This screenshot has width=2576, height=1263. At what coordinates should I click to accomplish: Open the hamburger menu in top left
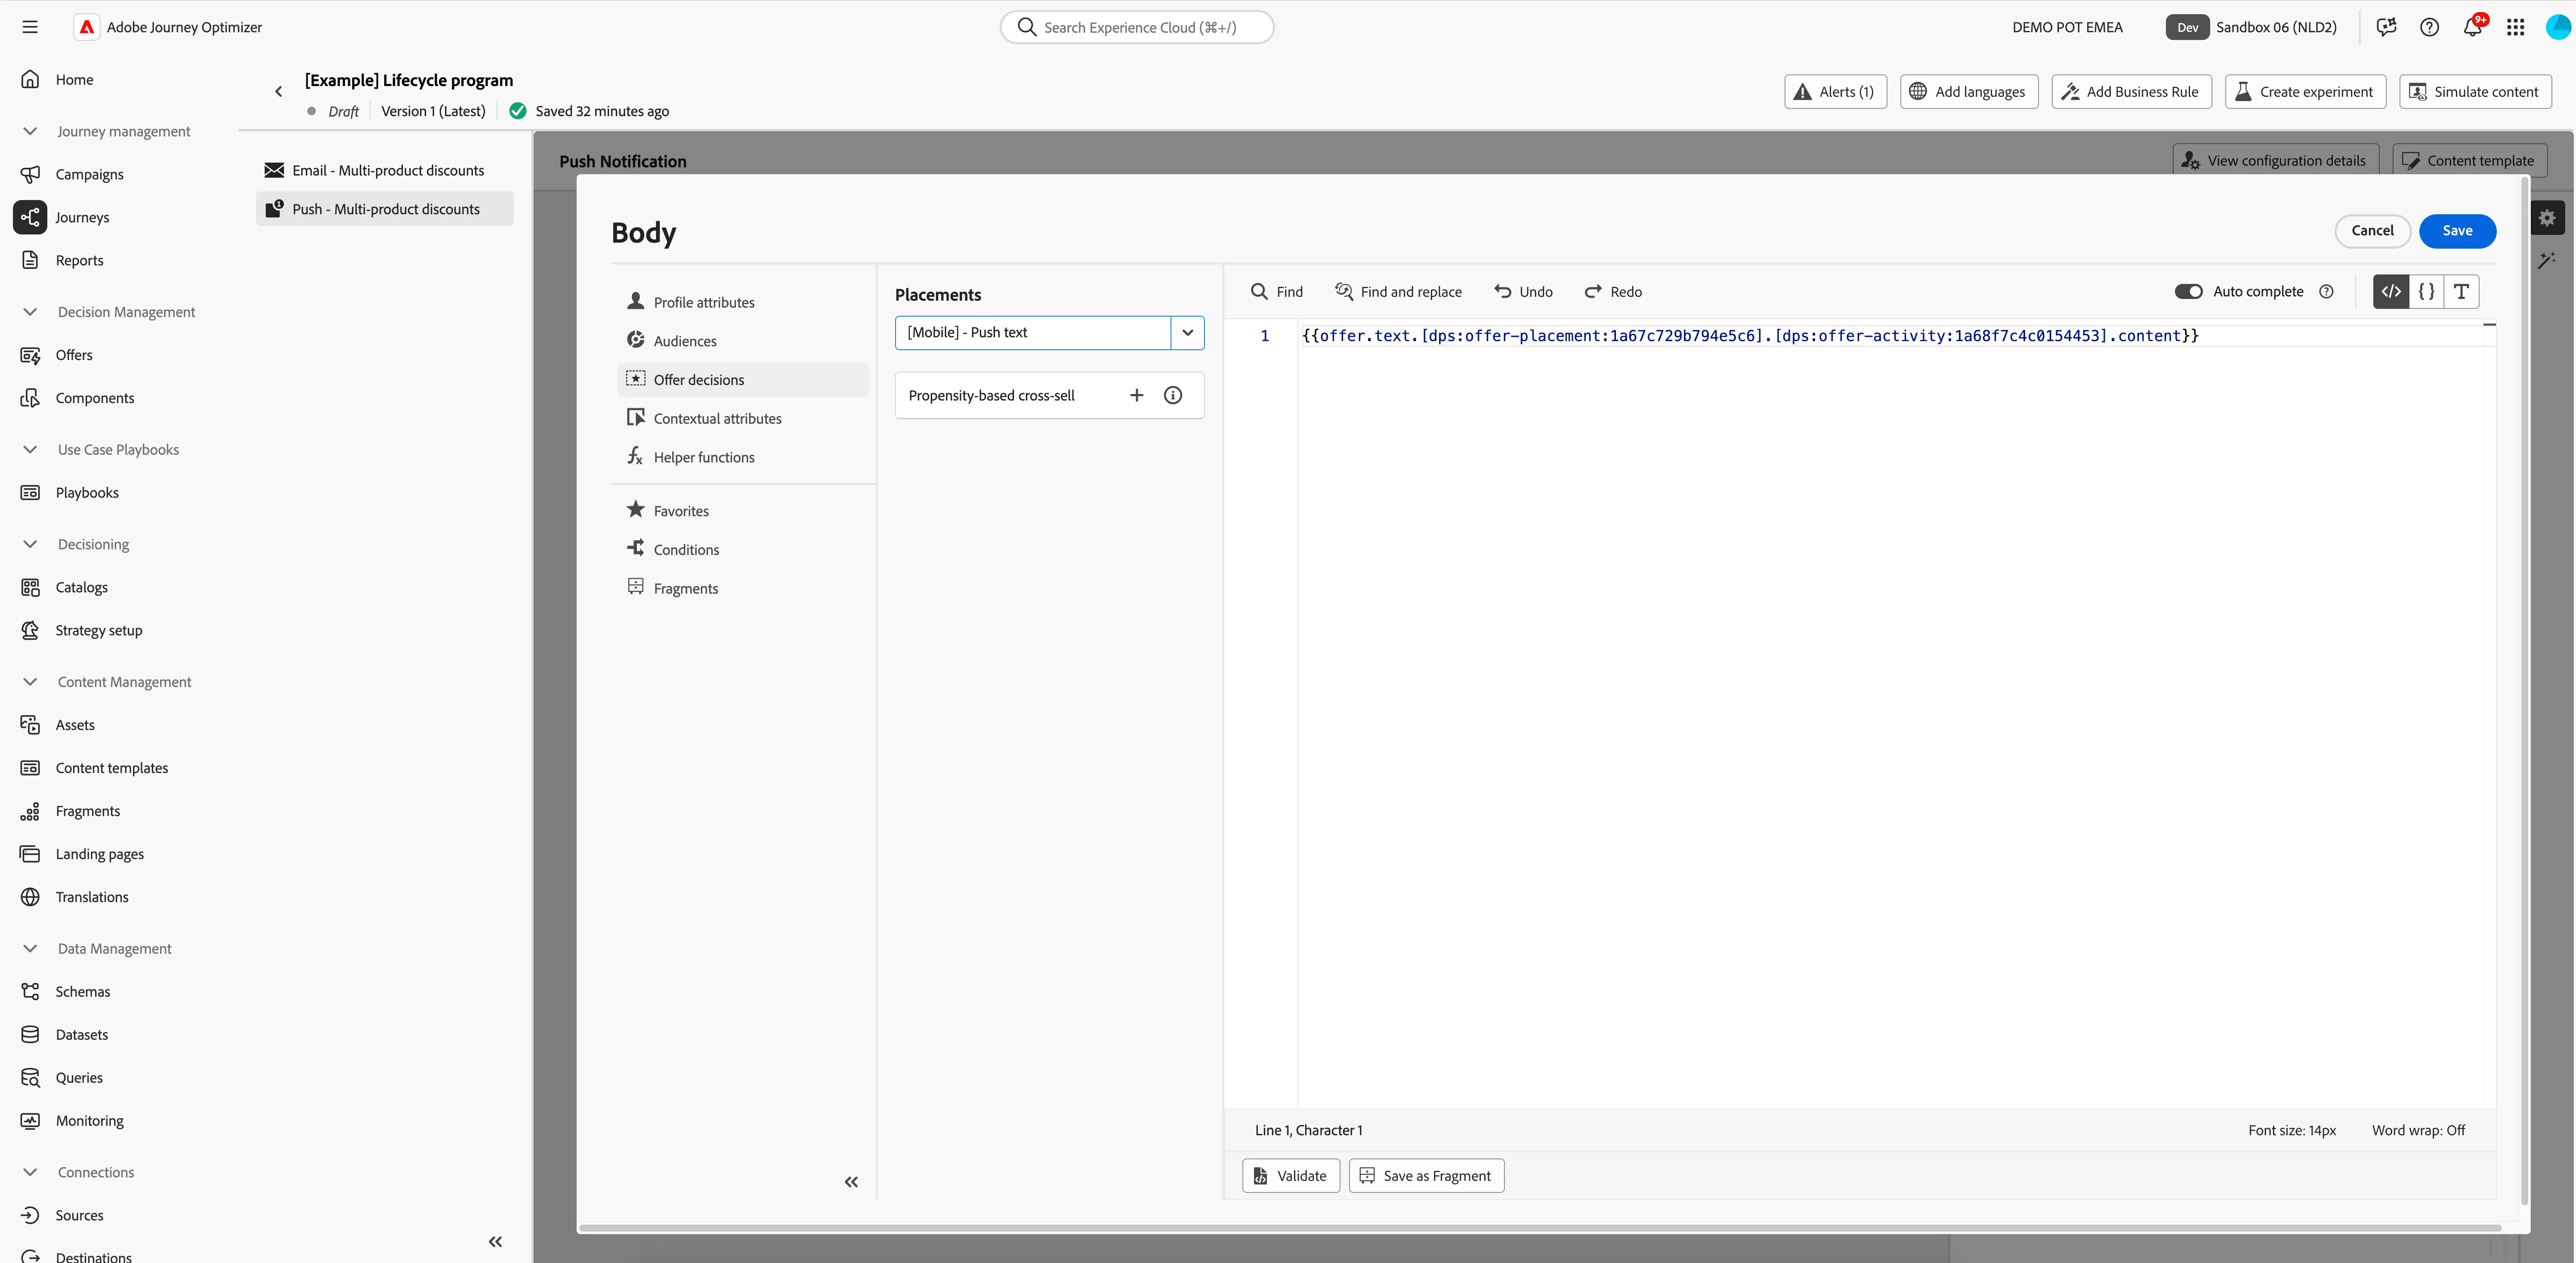tap(30, 27)
